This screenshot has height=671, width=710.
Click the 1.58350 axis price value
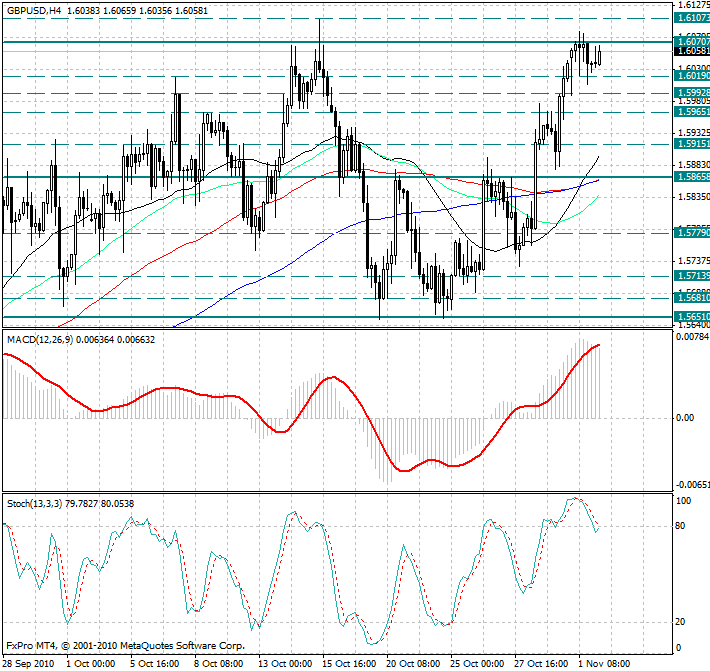tap(694, 197)
